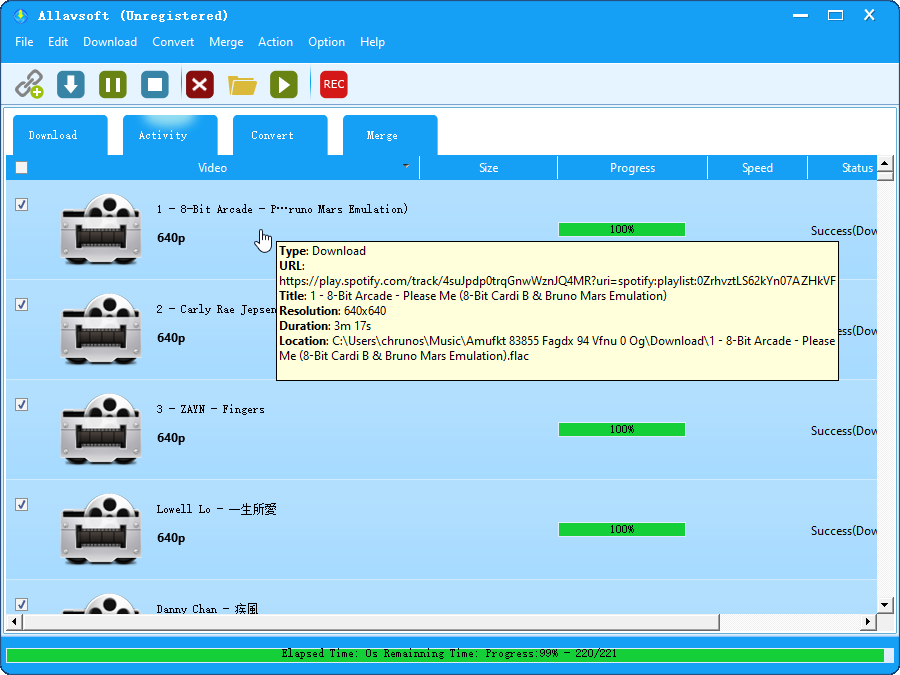900x675 pixels.
Task: Click the ZAYN - Fingers progress bar
Action: click(621, 430)
